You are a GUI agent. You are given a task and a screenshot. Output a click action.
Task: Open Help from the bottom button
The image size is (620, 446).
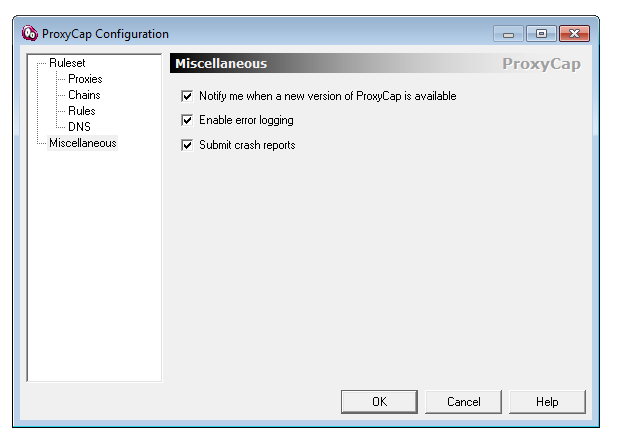547,402
